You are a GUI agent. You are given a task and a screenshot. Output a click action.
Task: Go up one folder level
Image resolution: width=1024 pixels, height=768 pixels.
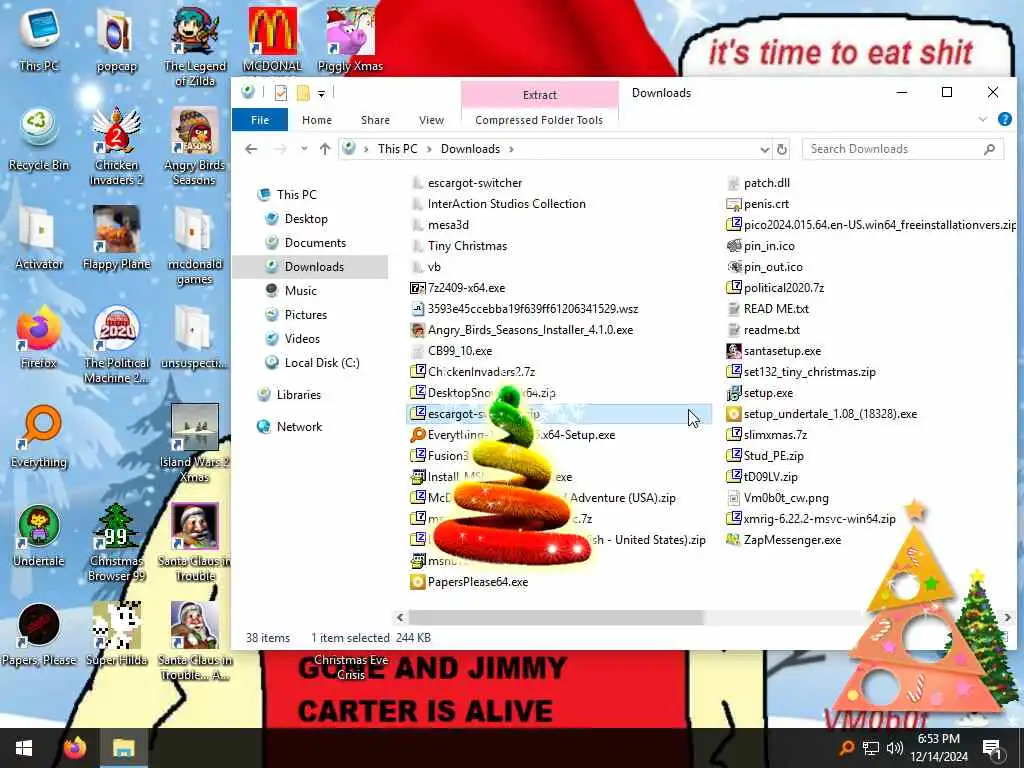coord(325,149)
